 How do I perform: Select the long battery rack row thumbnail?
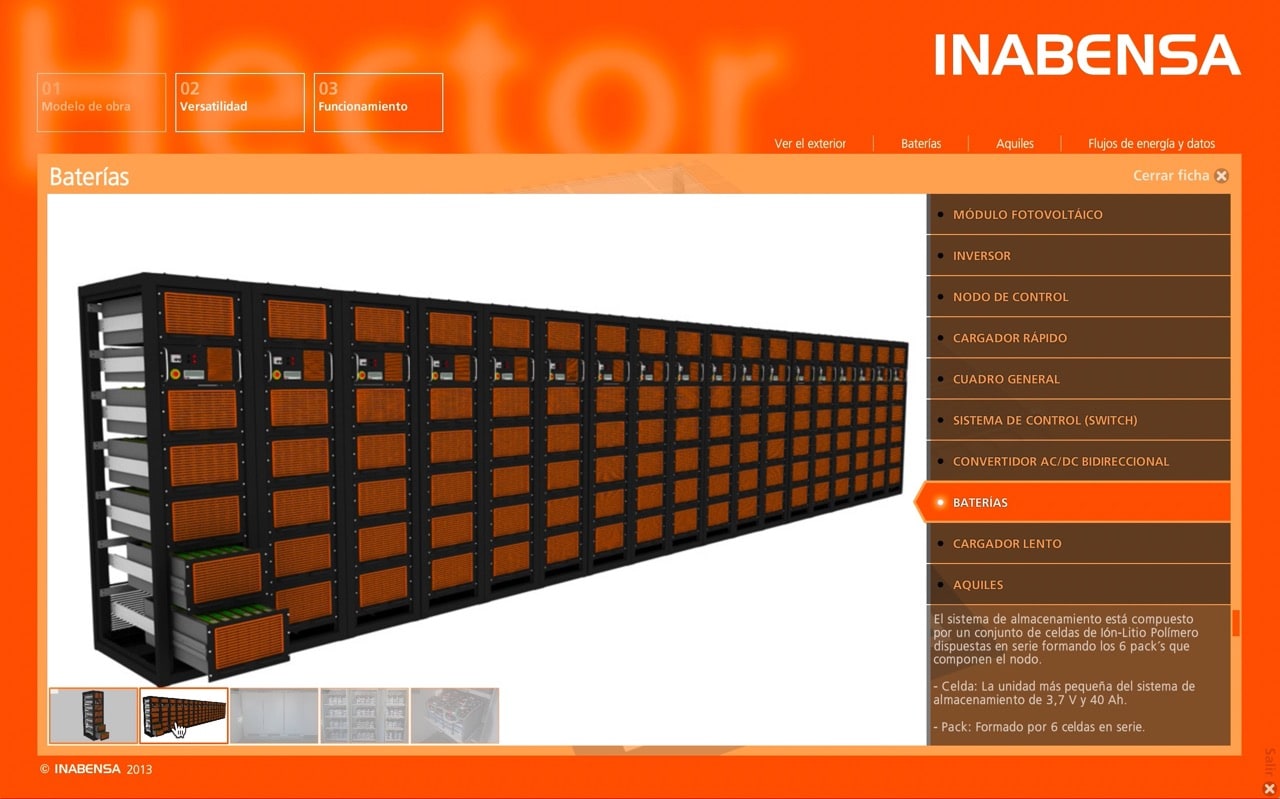tap(184, 715)
